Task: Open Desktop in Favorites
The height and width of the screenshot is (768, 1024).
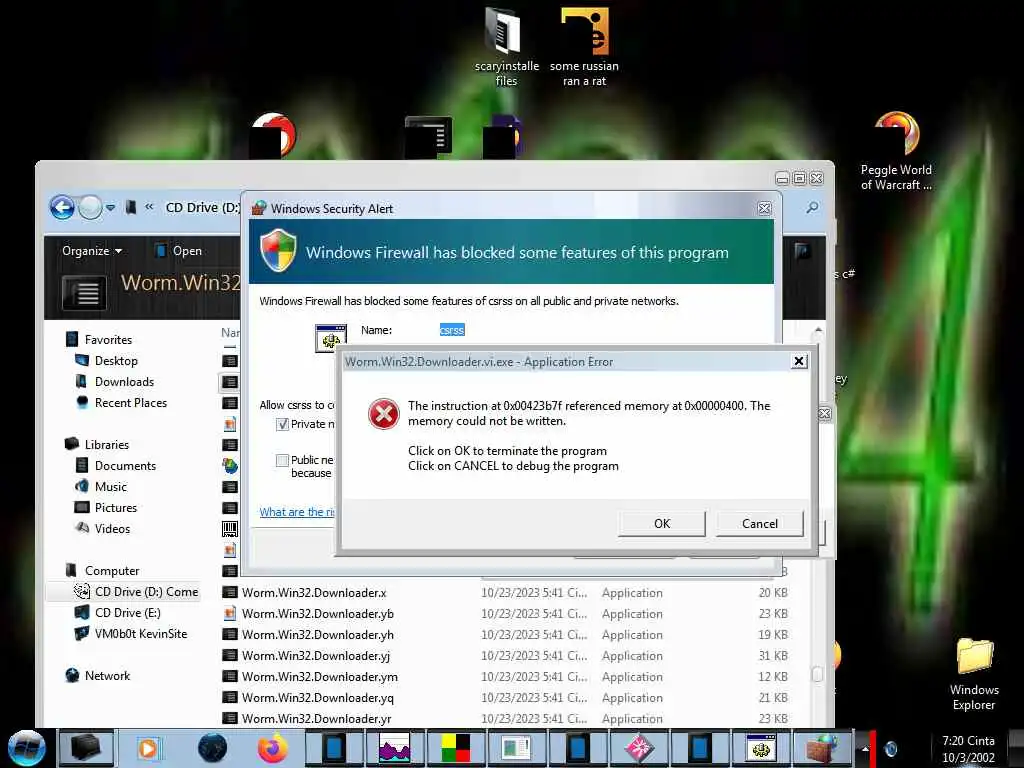Action: point(106,360)
